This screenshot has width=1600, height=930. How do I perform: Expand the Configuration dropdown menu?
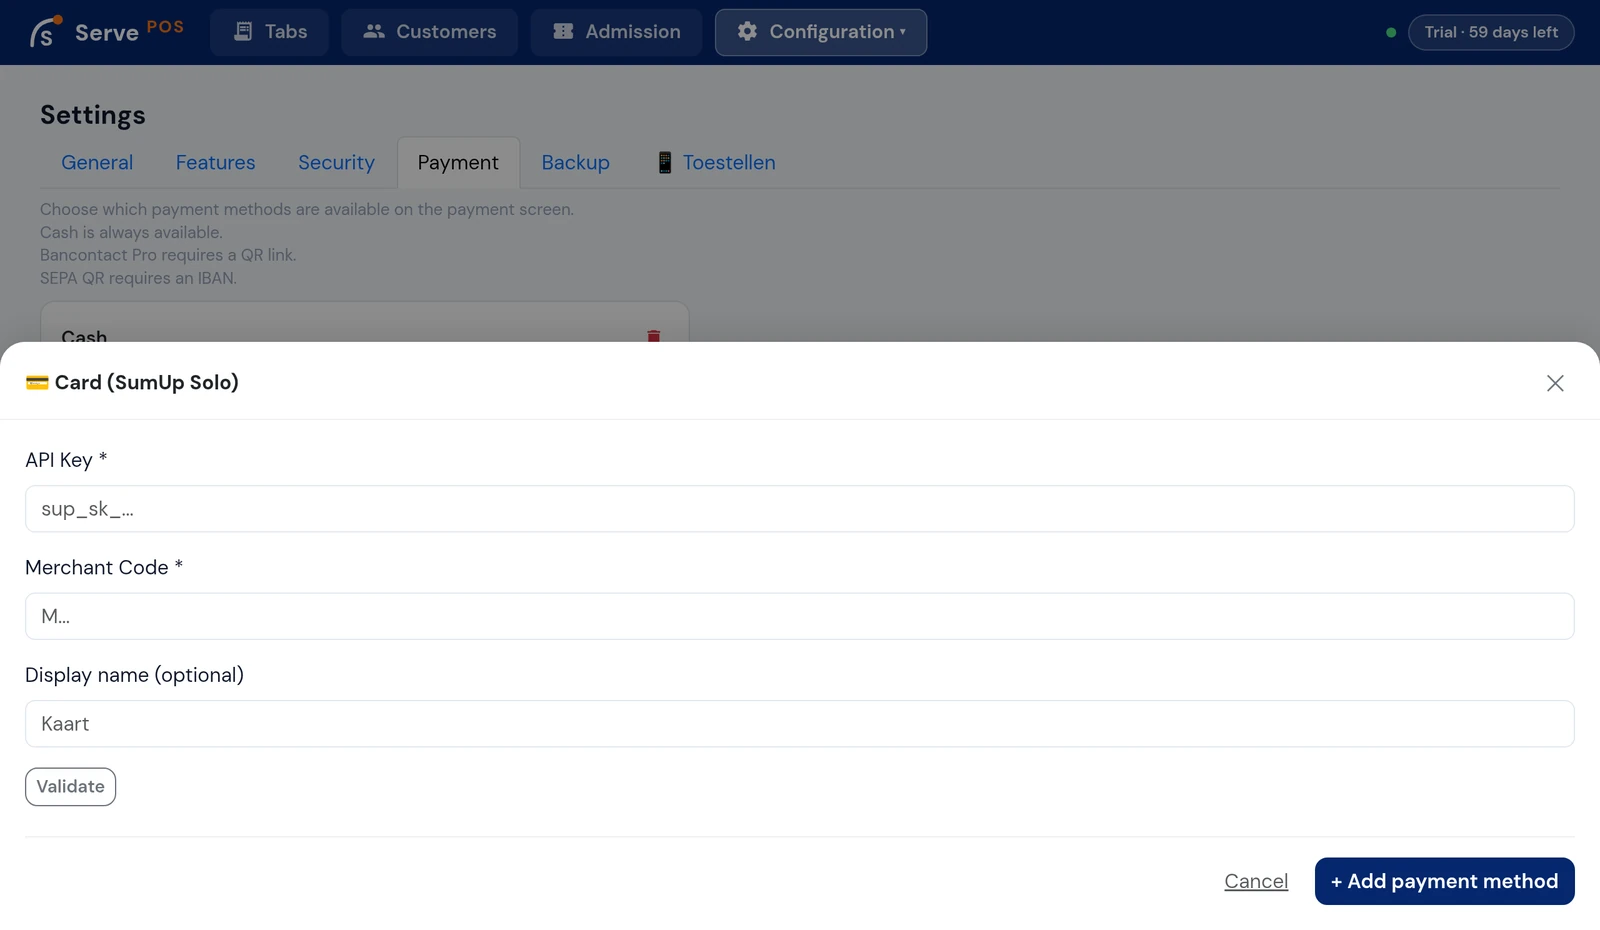tap(821, 32)
